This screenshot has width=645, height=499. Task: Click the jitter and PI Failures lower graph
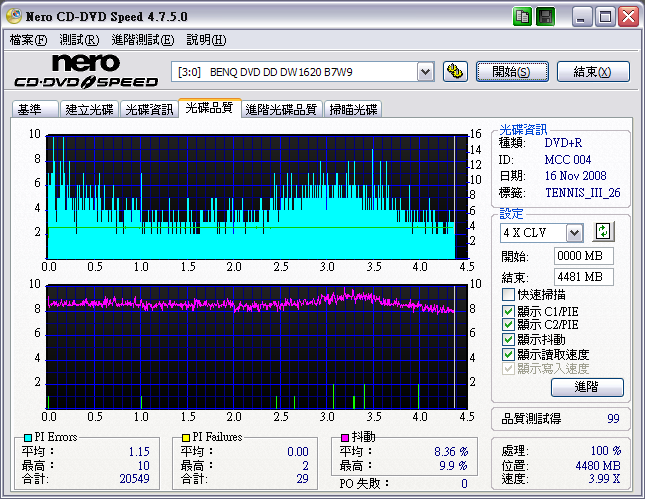click(x=257, y=347)
